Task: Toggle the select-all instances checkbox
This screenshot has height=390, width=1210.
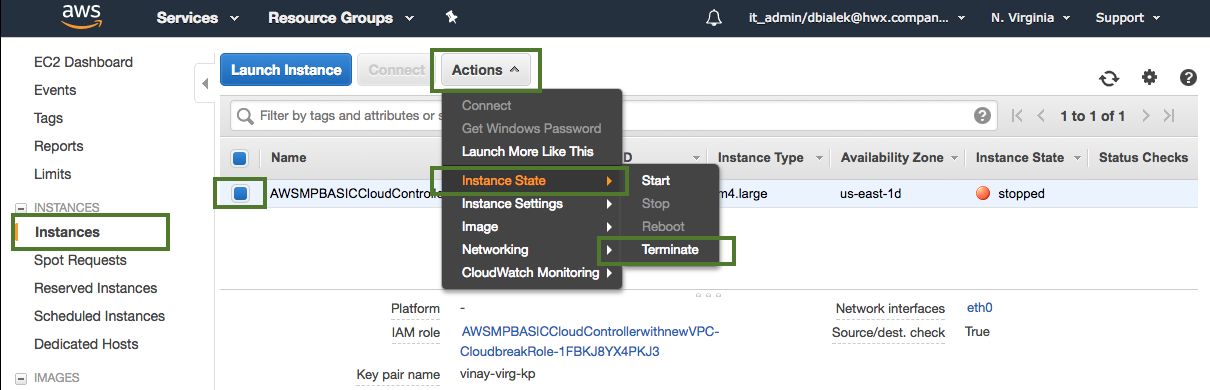Action: point(240,158)
